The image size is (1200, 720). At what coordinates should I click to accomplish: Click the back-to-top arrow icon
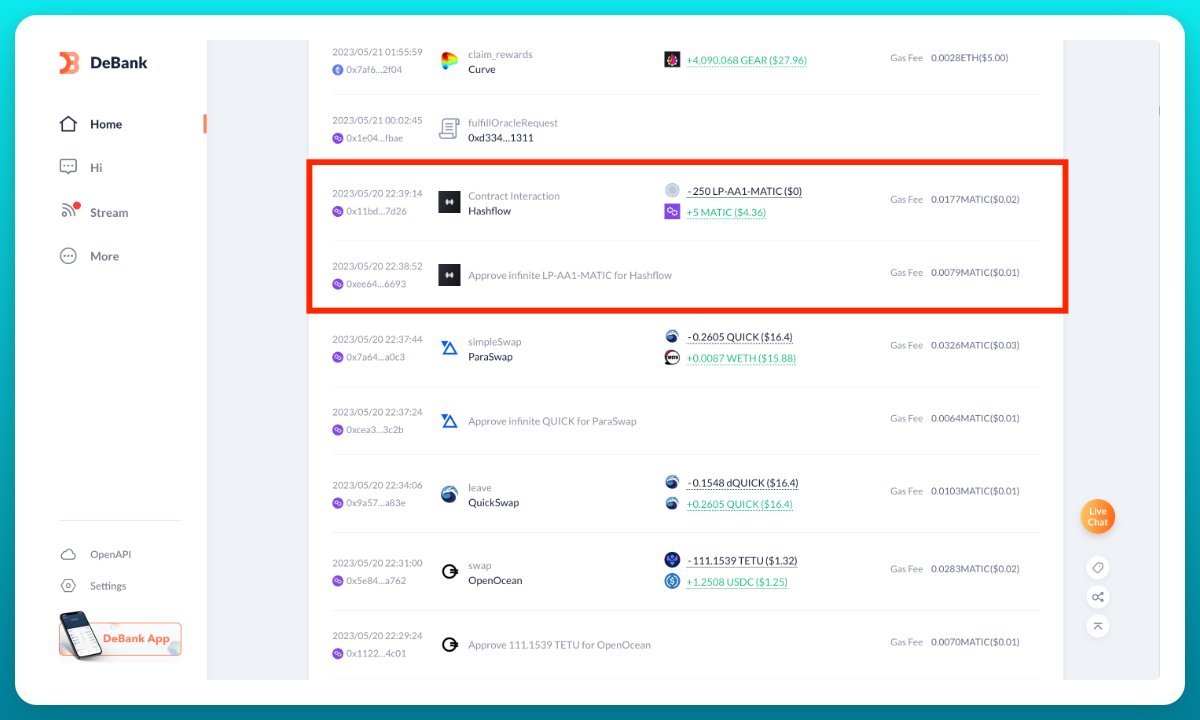1098,626
